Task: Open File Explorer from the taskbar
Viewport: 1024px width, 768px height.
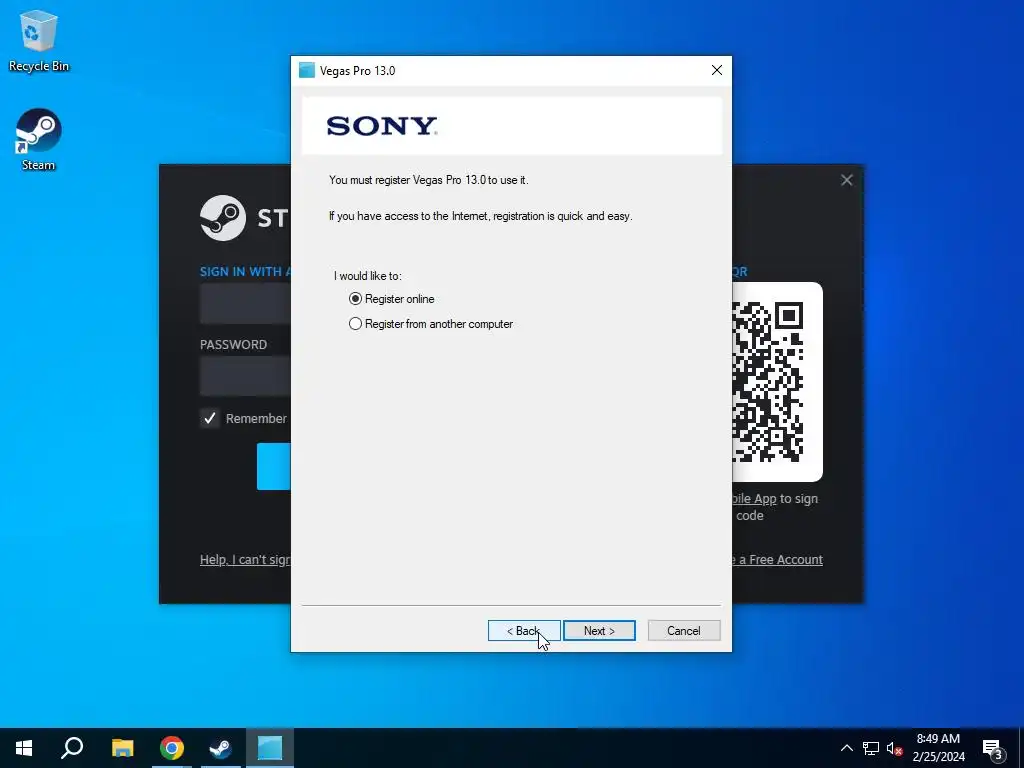Action: point(122,748)
